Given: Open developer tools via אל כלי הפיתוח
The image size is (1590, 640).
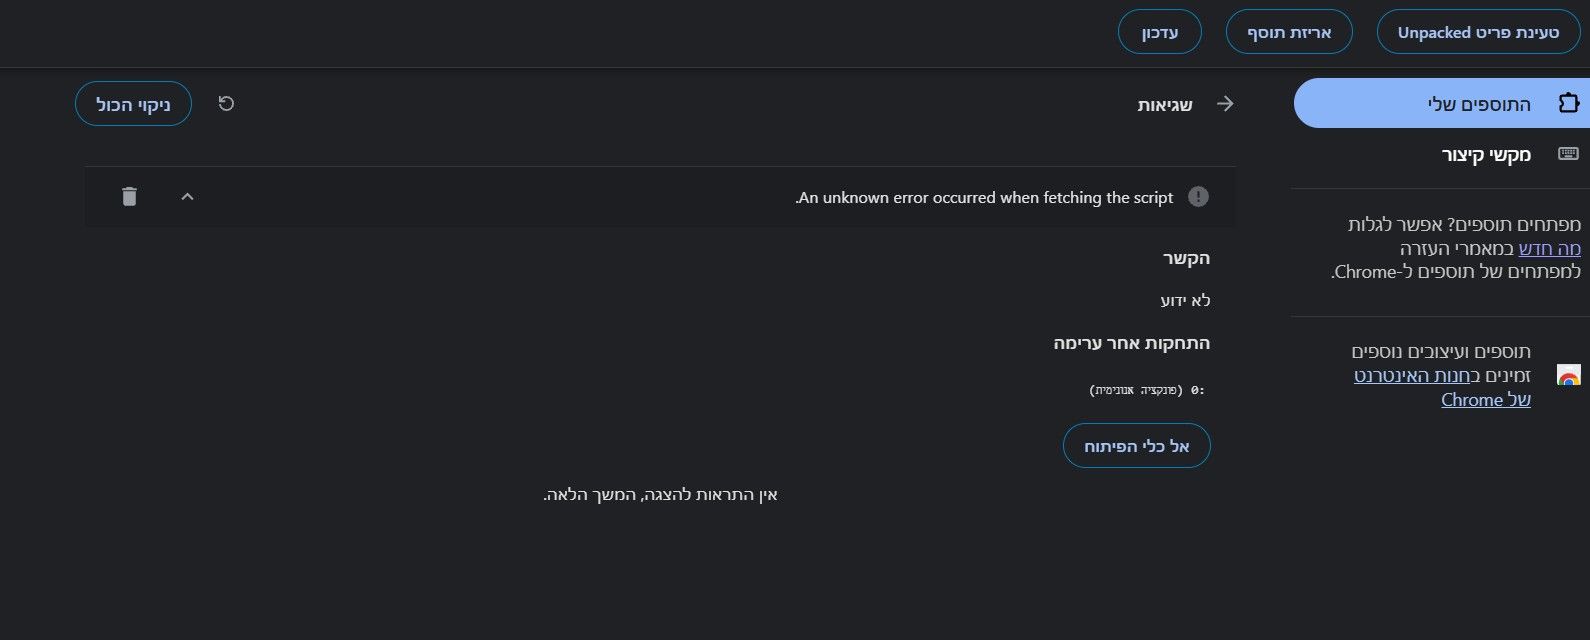Looking at the screenshot, I should pos(1137,446).
